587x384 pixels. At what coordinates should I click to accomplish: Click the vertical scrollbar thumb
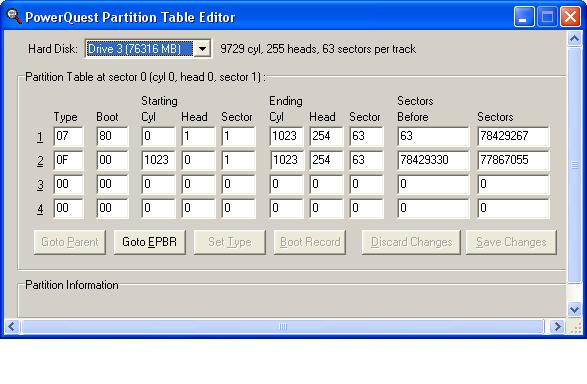tap(574, 165)
